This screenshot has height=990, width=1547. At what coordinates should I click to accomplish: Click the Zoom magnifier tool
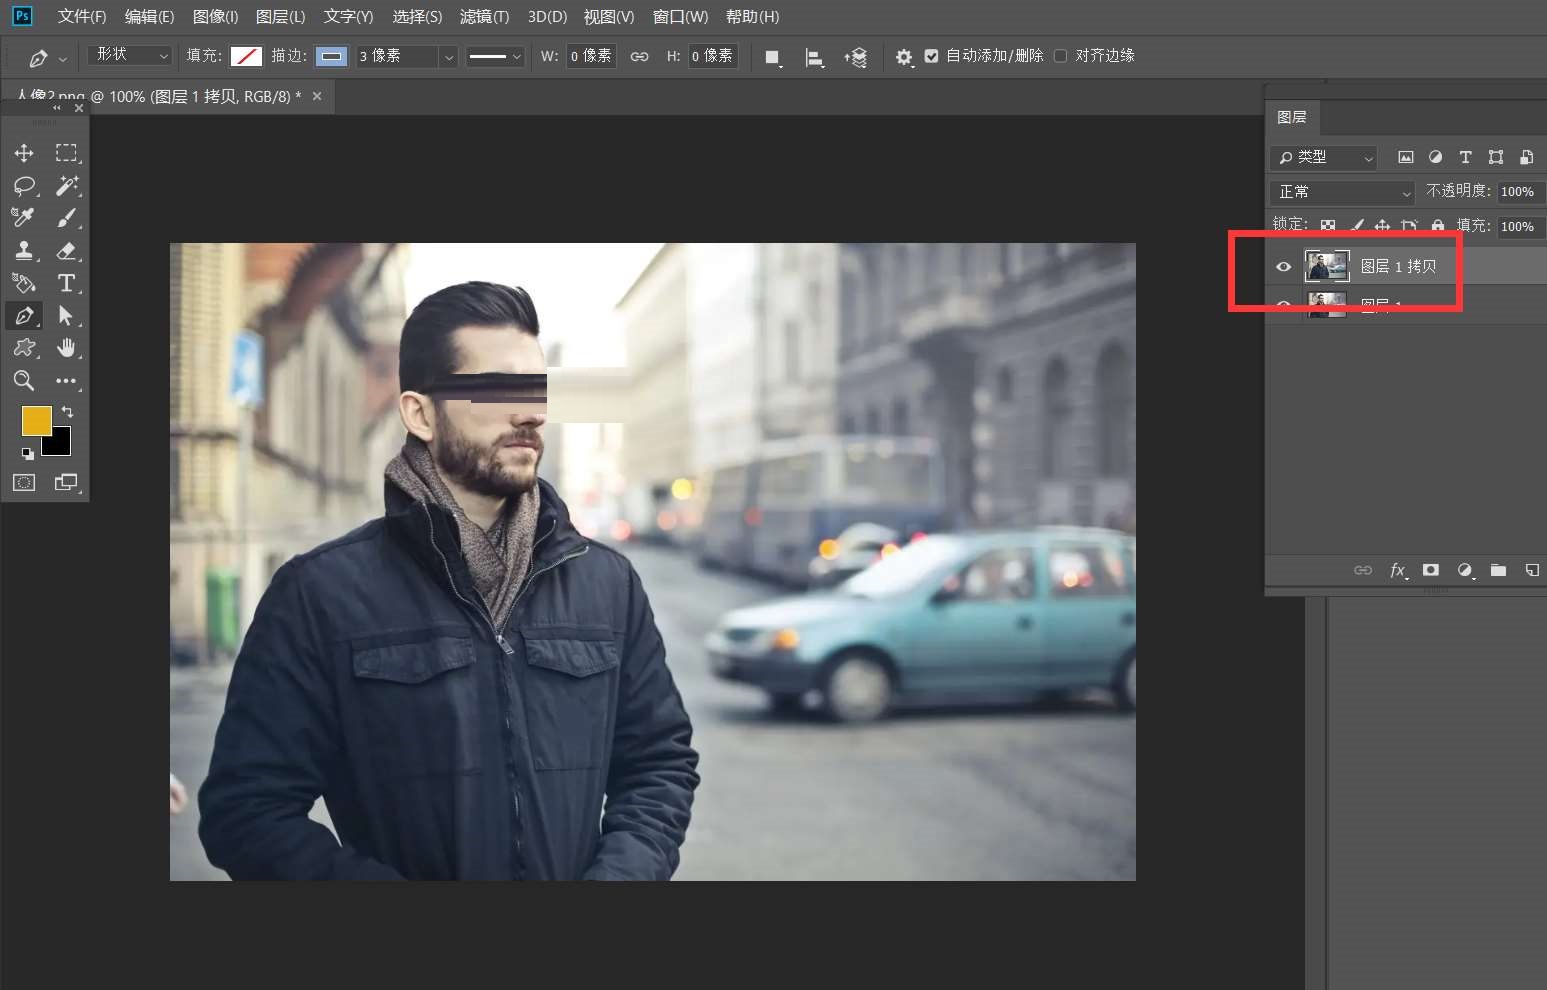coord(24,381)
